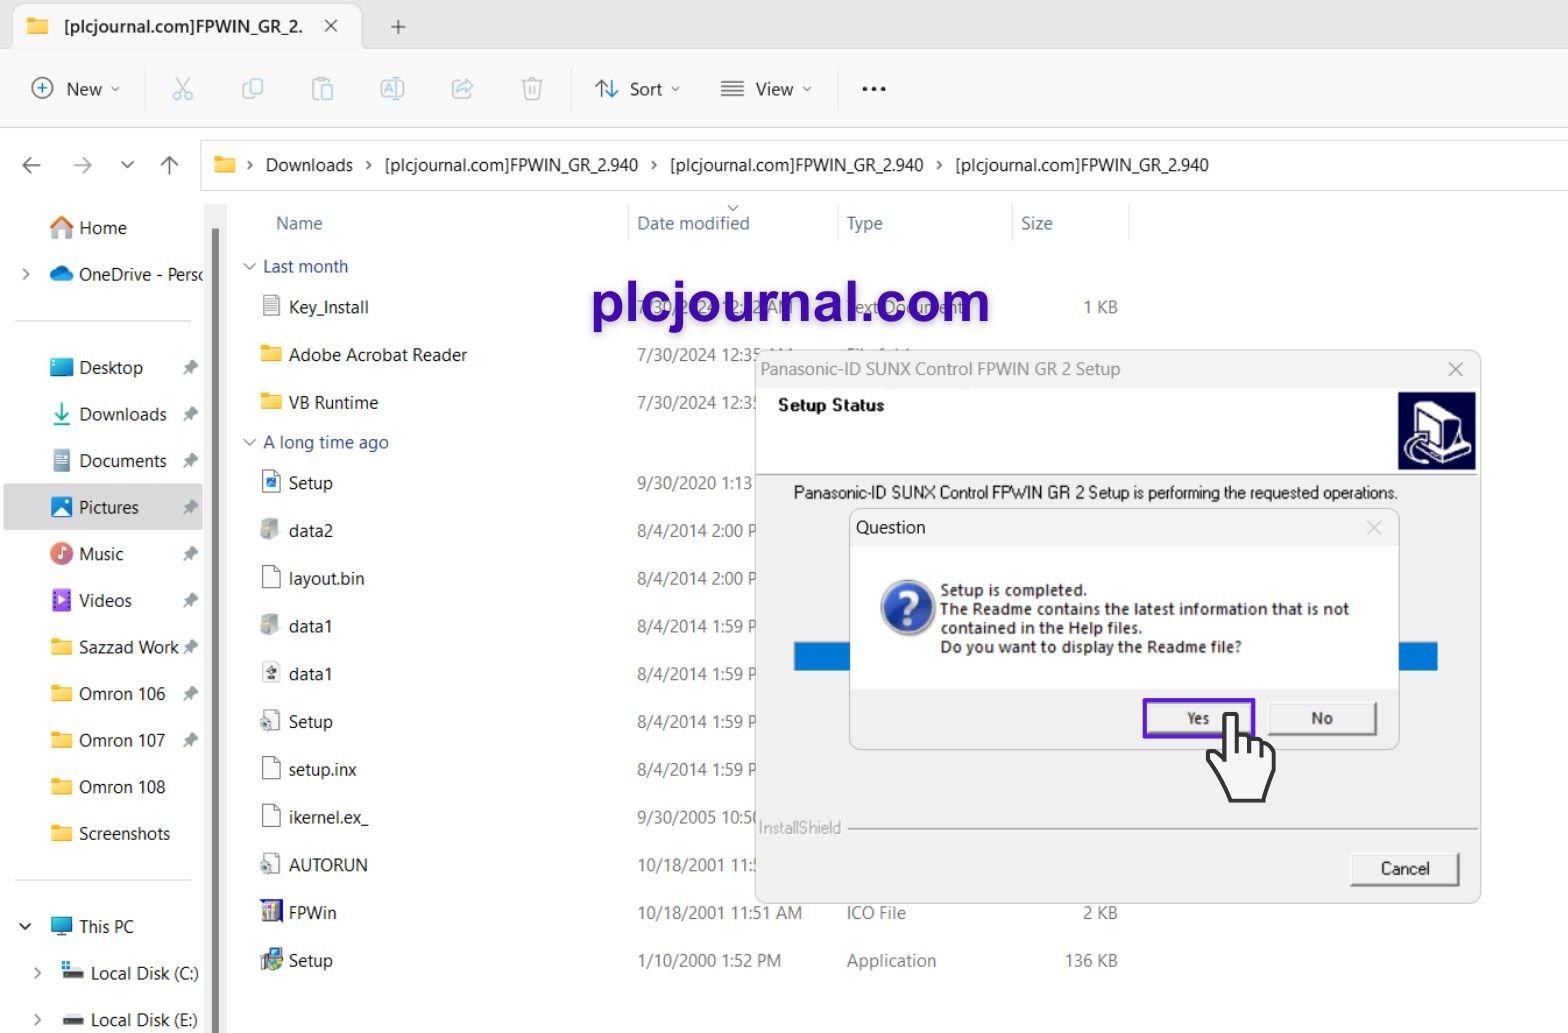
Task: Sort by the Size column header
Action: click(1036, 223)
